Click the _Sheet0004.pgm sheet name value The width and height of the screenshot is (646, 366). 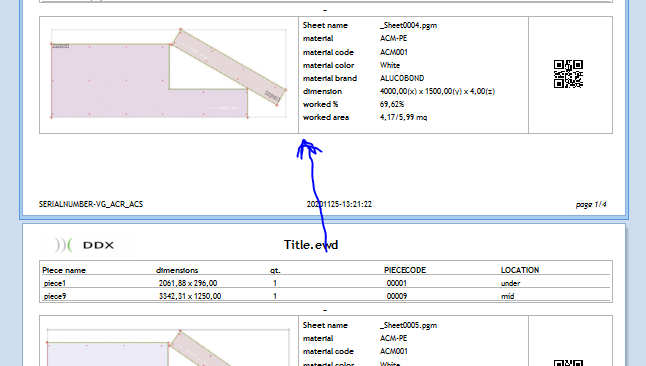408,25
